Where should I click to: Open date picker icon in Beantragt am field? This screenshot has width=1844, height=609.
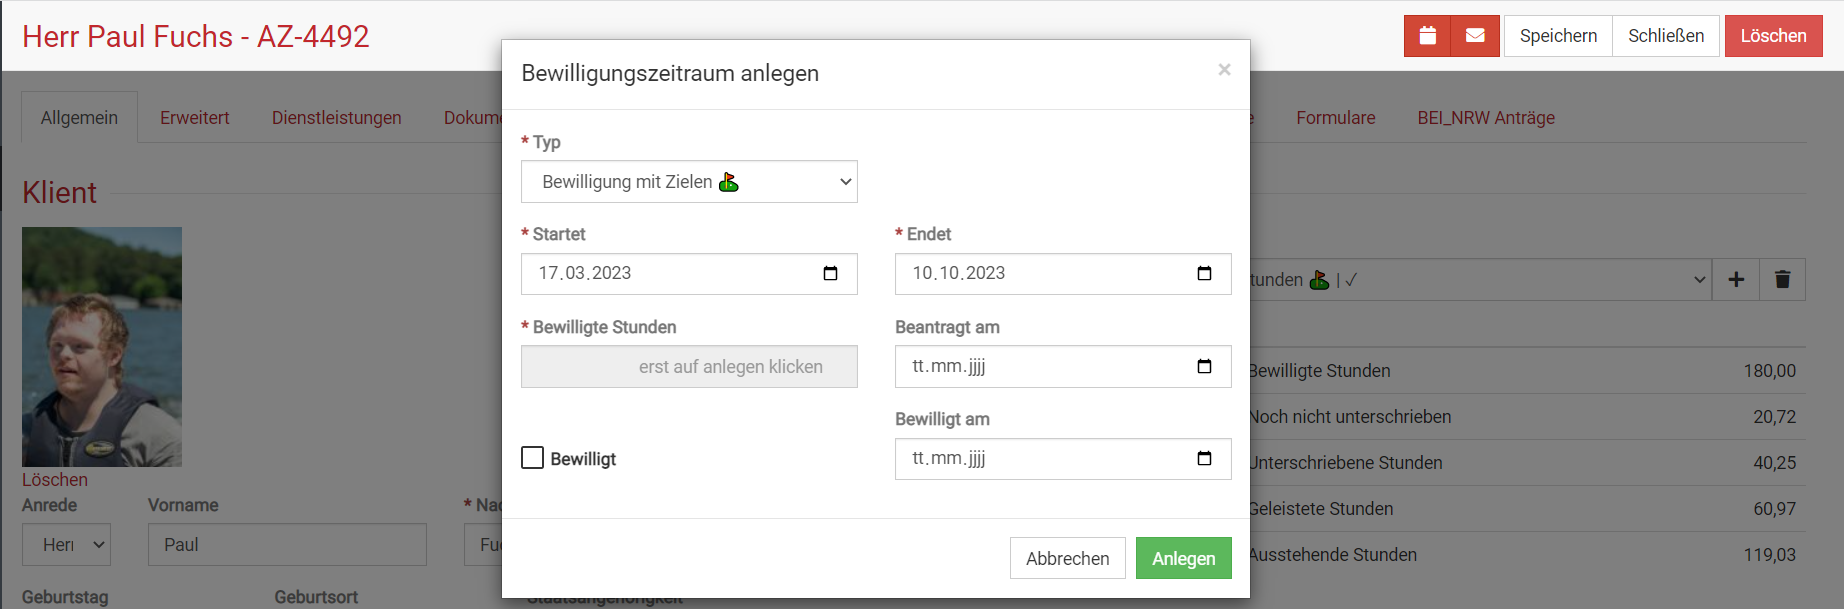pyautogui.click(x=1204, y=367)
